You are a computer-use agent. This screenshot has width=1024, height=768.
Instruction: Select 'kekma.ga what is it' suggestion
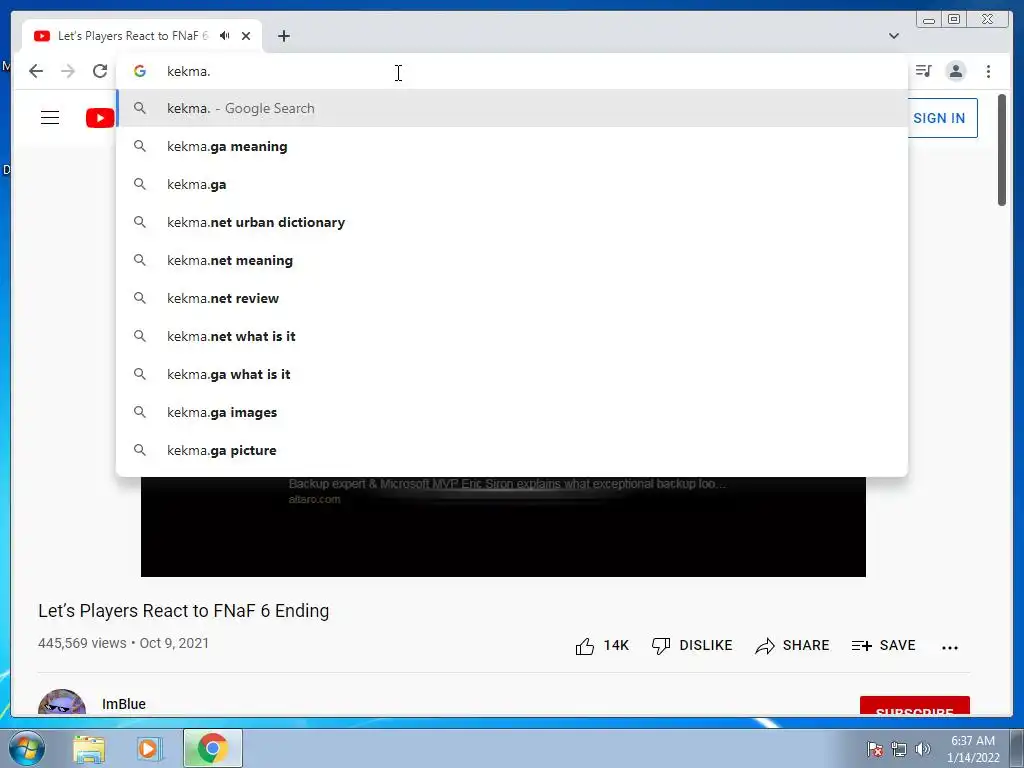coord(512,374)
